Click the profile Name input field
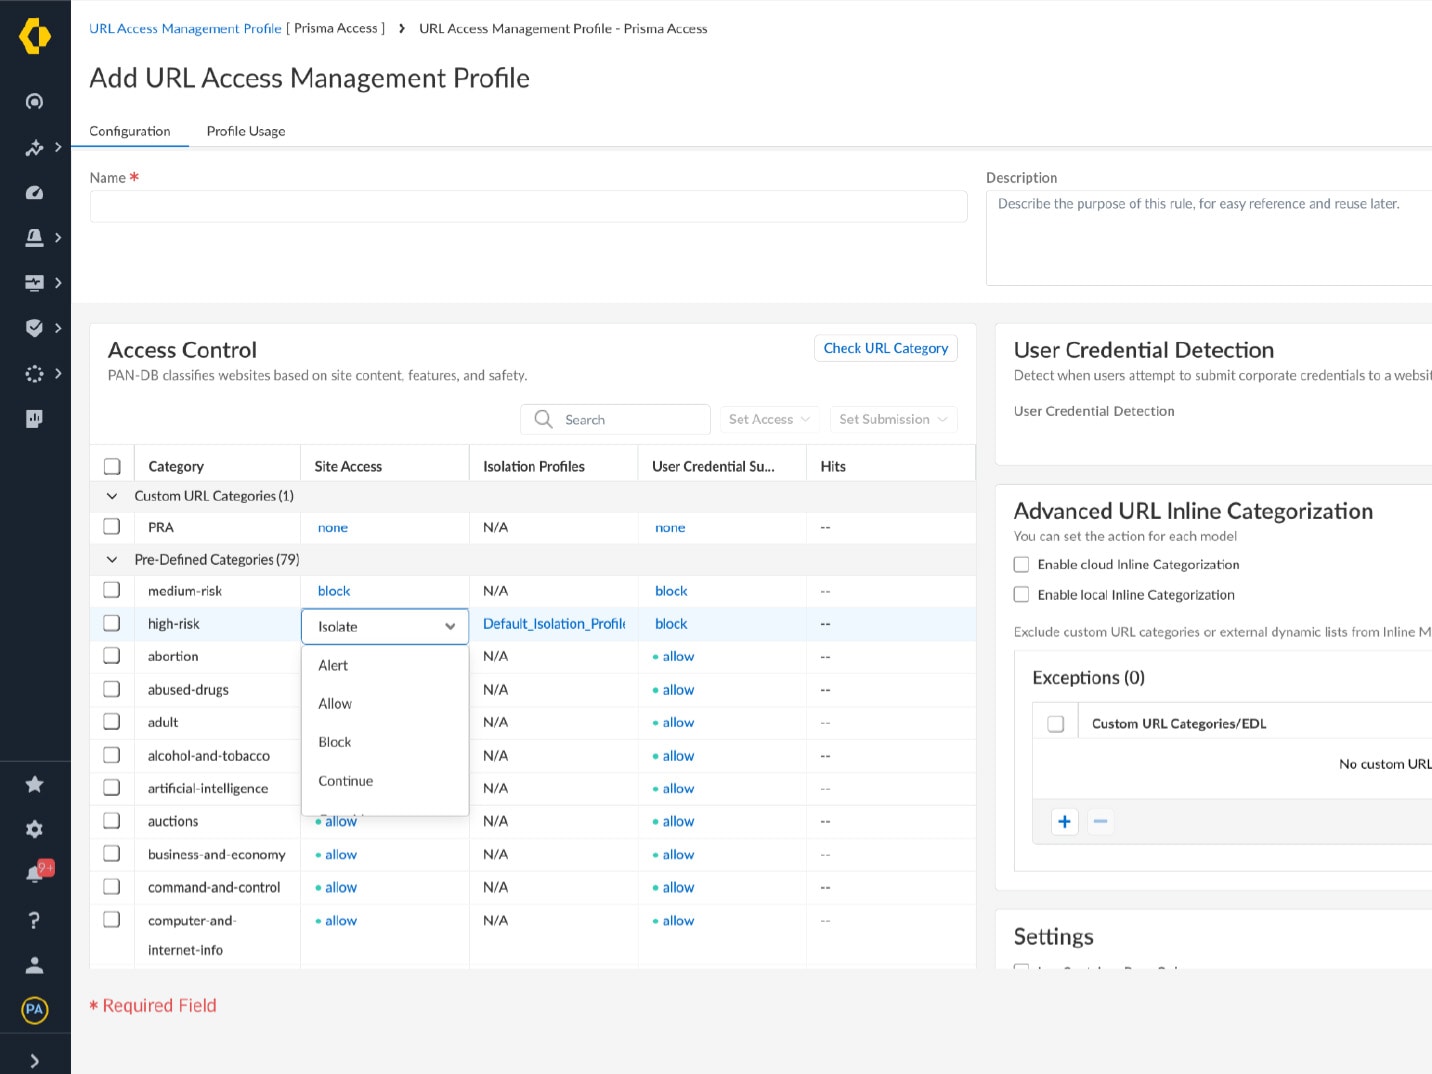 click(x=528, y=207)
